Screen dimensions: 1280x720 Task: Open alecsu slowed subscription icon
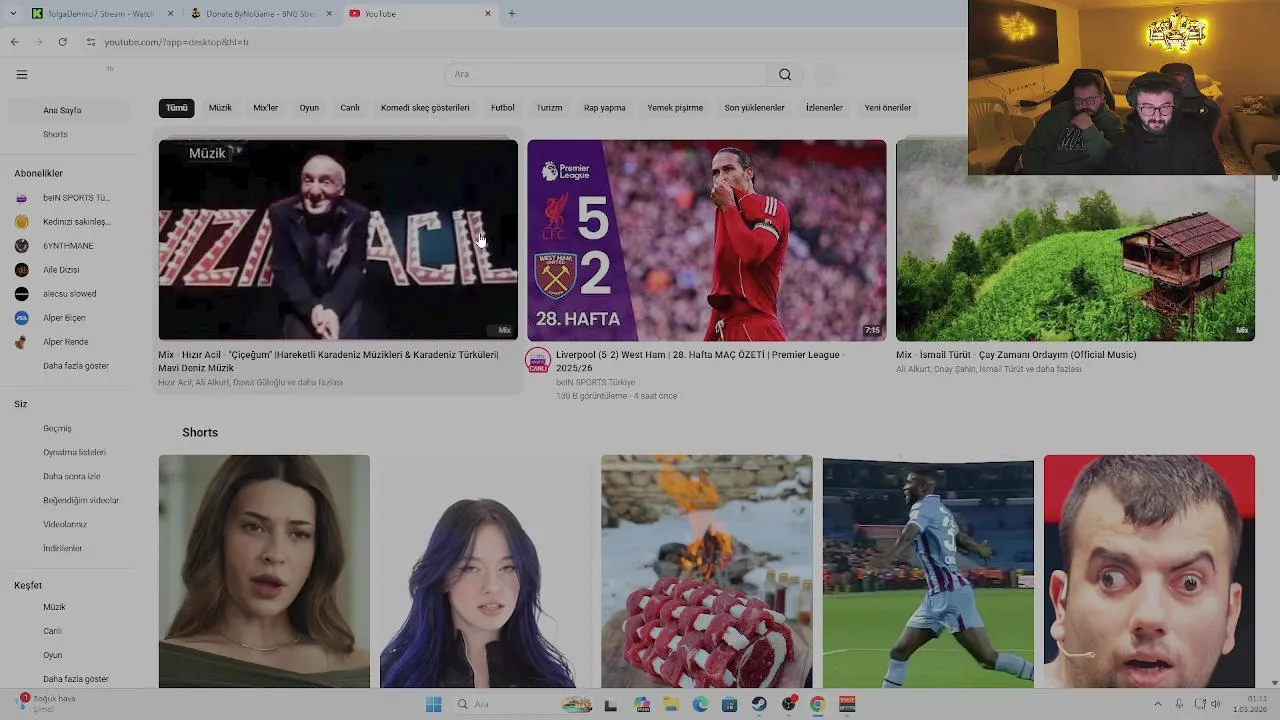coord(21,294)
